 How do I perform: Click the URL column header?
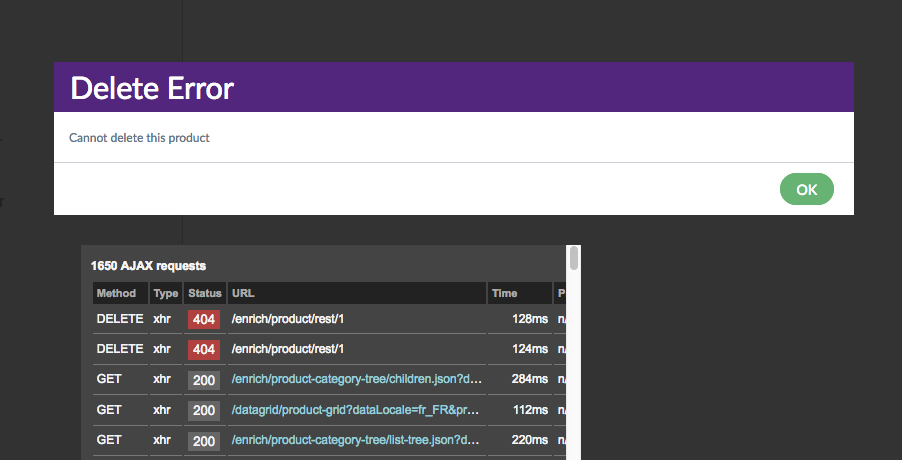tap(357, 293)
